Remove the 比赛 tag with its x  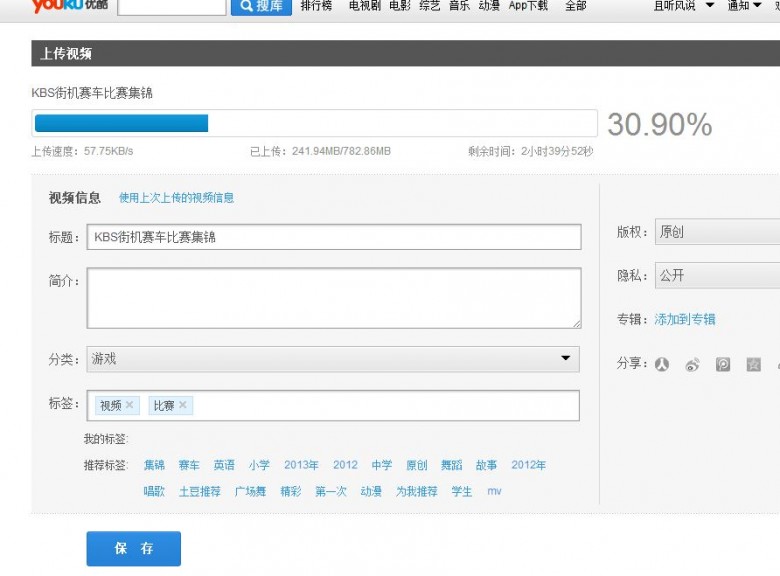click(182, 405)
